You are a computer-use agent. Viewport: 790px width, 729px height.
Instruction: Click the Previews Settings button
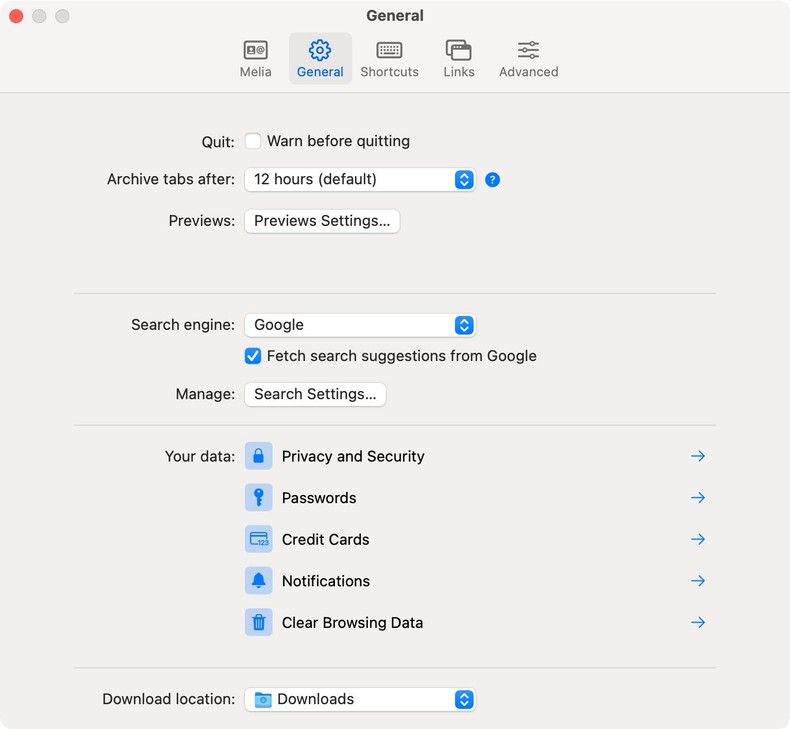[322, 221]
